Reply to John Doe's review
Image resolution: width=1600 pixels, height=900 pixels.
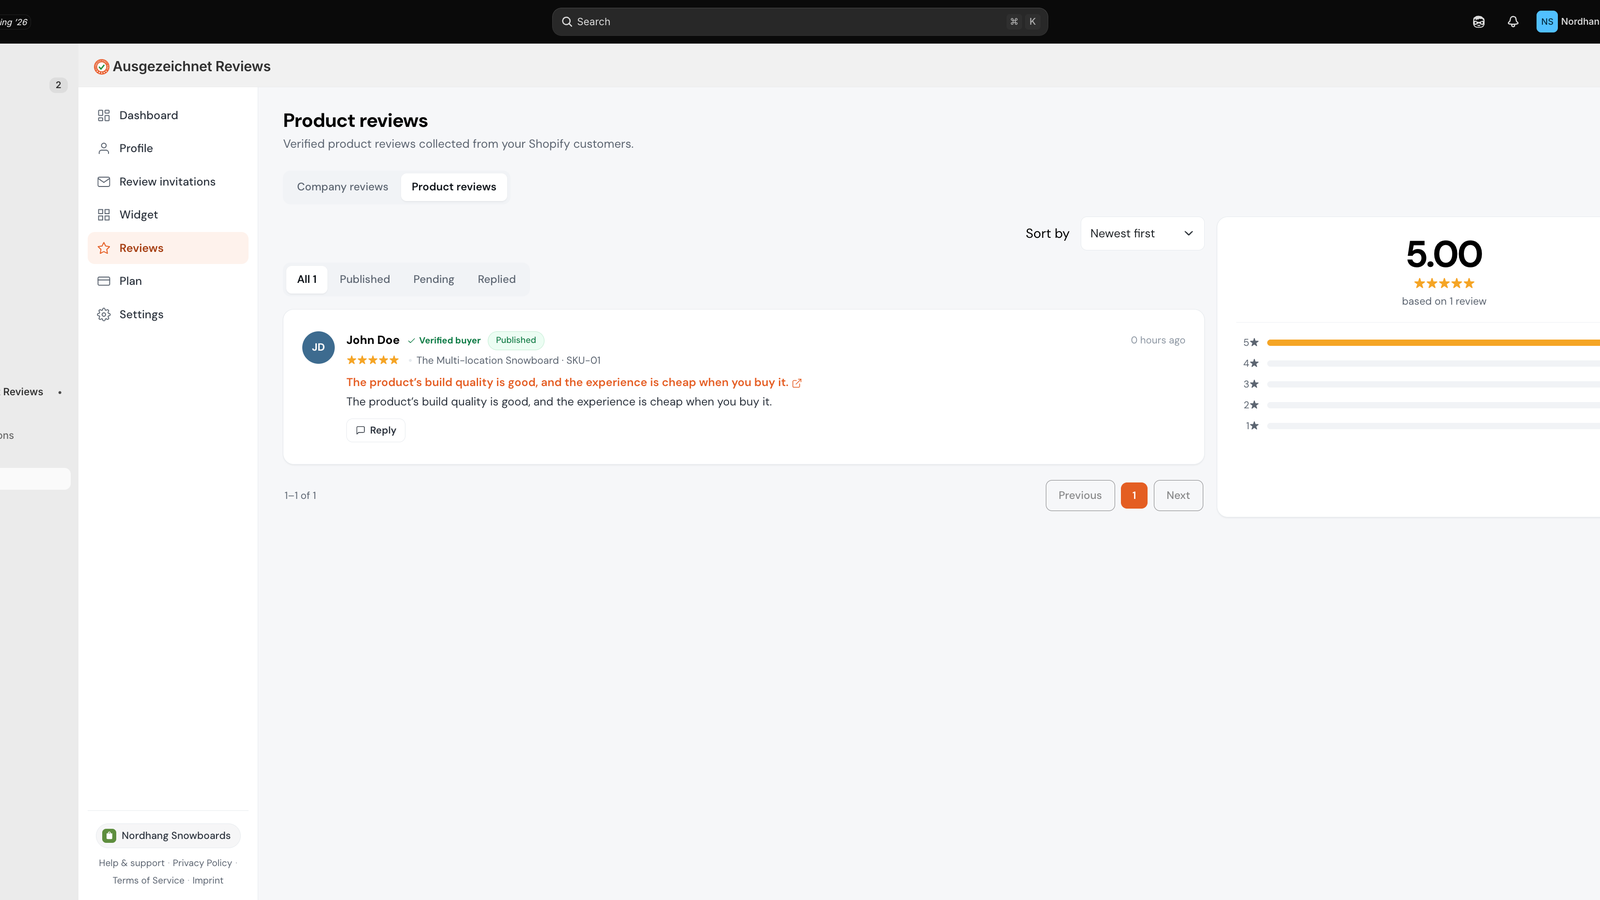pyautogui.click(x=376, y=430)
